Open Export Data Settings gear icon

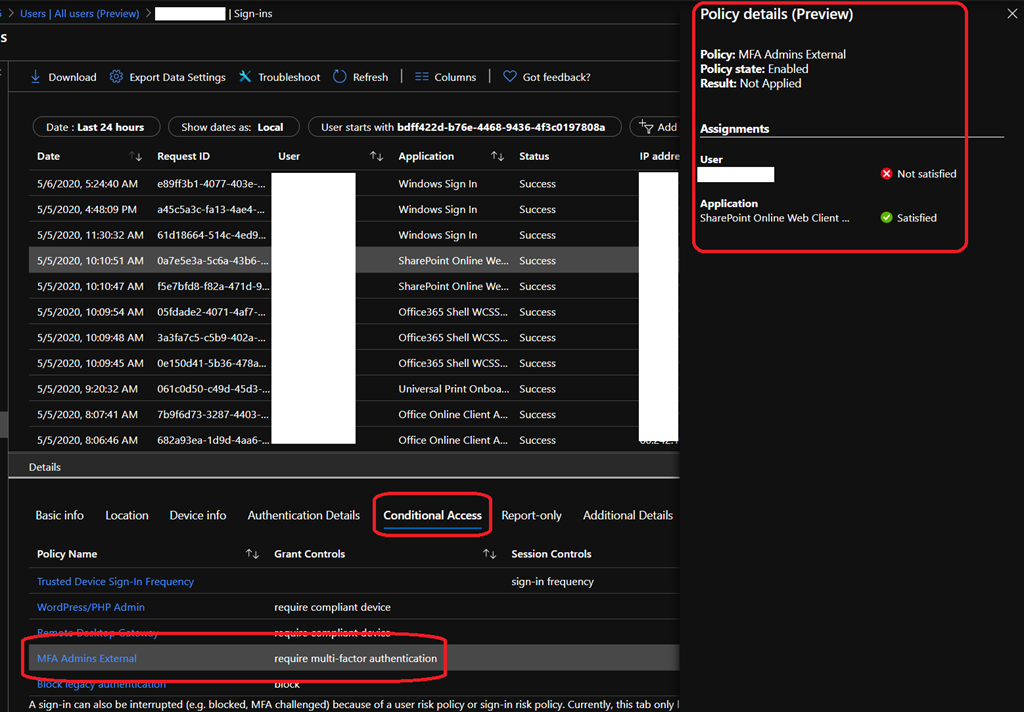116,77
